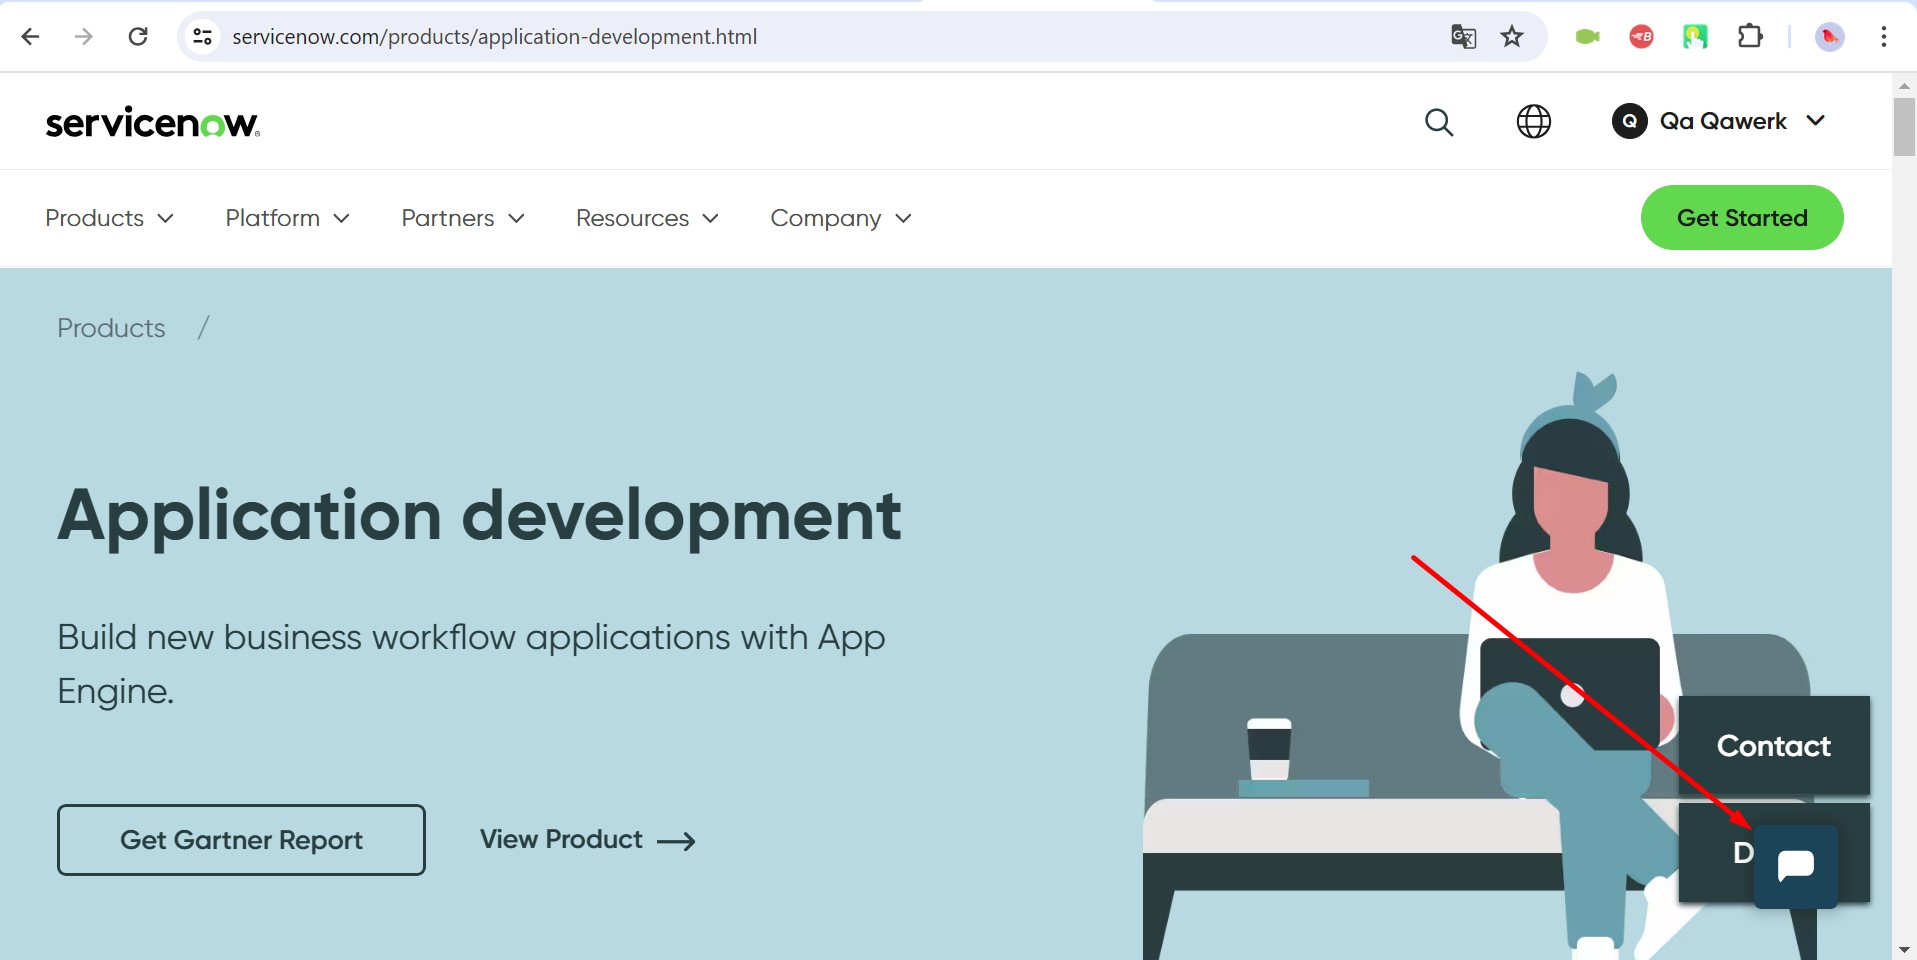
Task: Click the page vertical scrollbar thumb
Action: [x=1904, y=126]
